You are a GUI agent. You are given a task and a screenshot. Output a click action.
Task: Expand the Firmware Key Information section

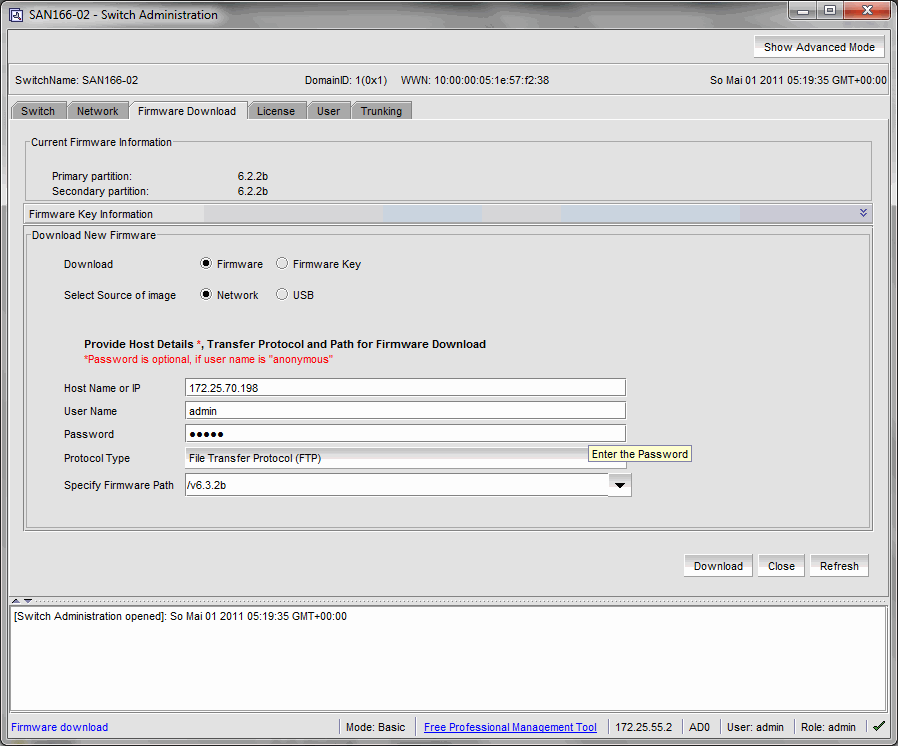tap(862, 213)
